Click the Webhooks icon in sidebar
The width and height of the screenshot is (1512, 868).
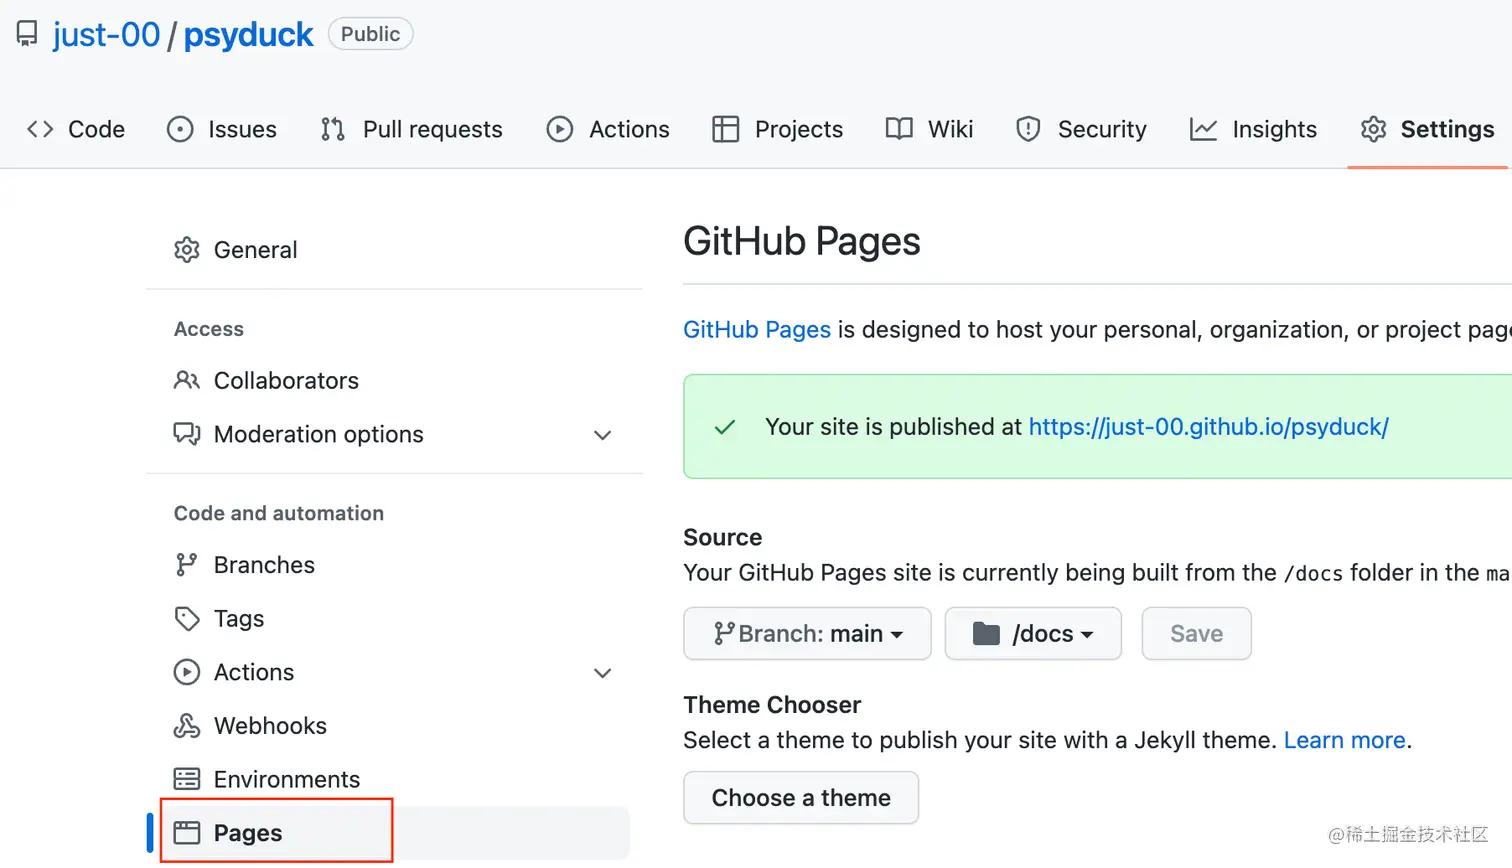(186, 726)
